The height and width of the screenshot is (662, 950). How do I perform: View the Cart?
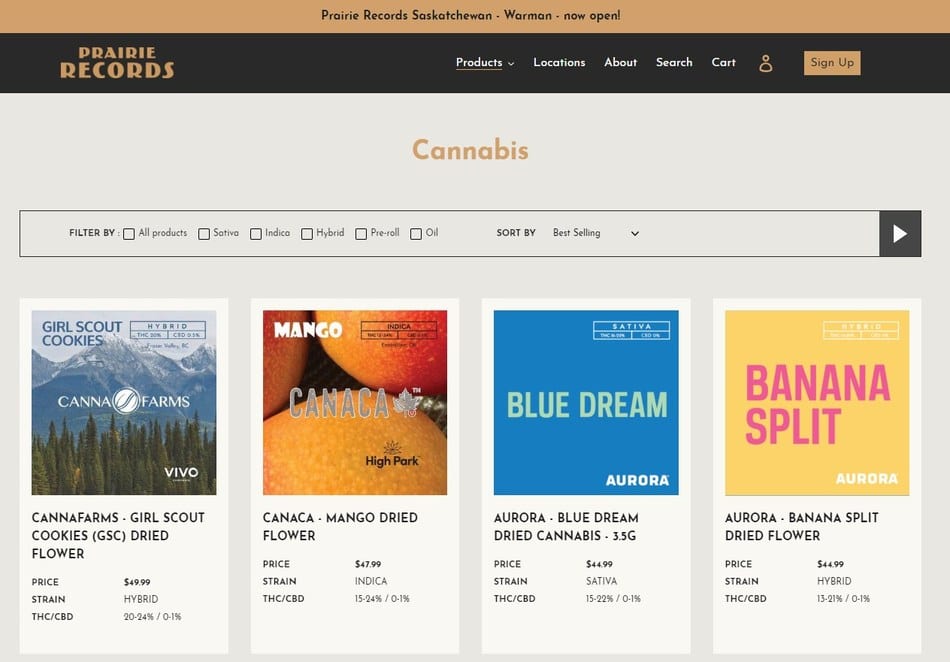tap(723, 62)
